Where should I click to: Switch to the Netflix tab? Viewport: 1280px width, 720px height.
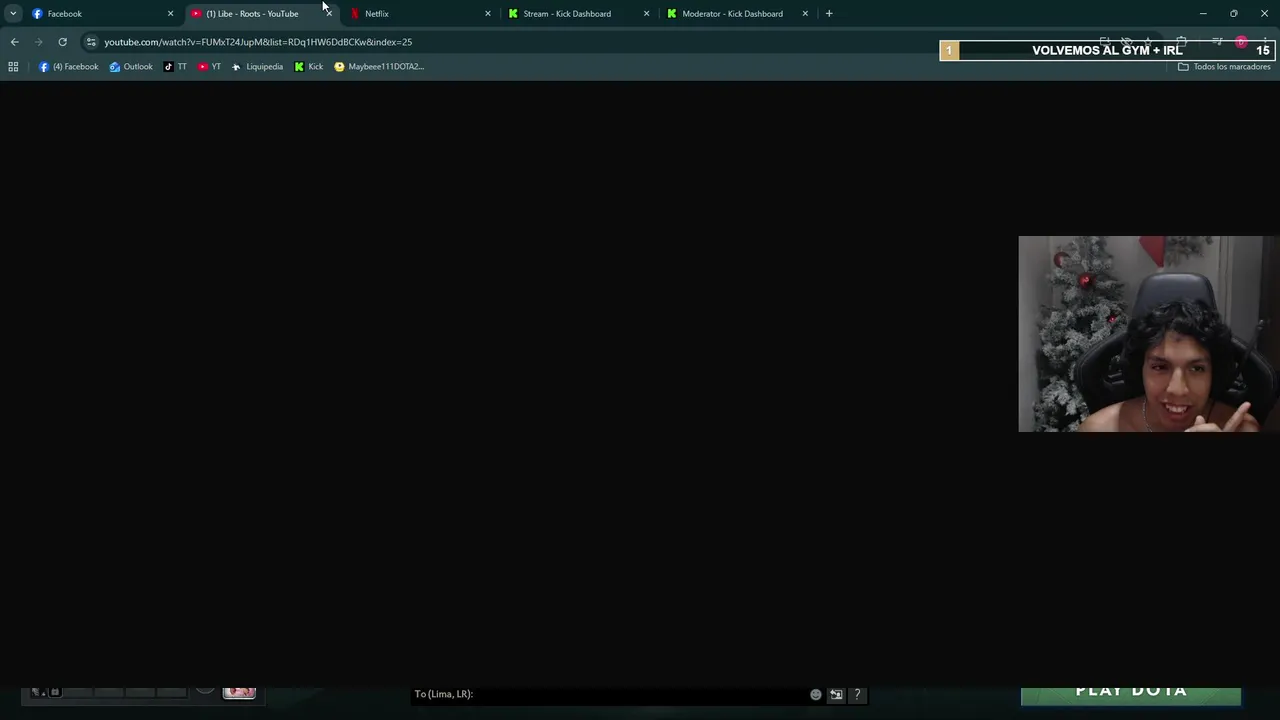[x=420, y=13]
